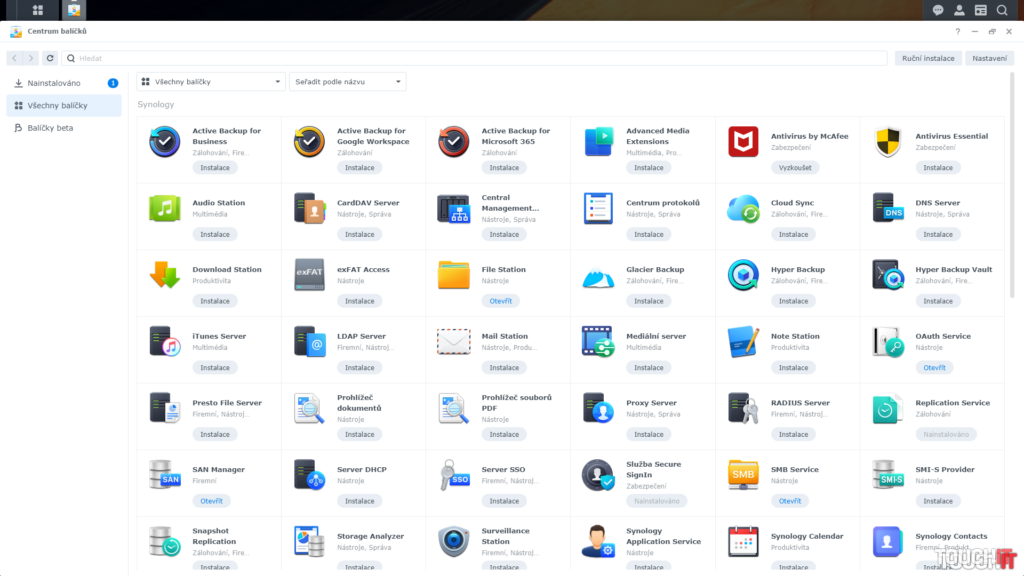Viewport: 1024px width, 576px height.
Task: Expand the 'Všechny balíčky' category dropdown
Action: coord(211,82)
